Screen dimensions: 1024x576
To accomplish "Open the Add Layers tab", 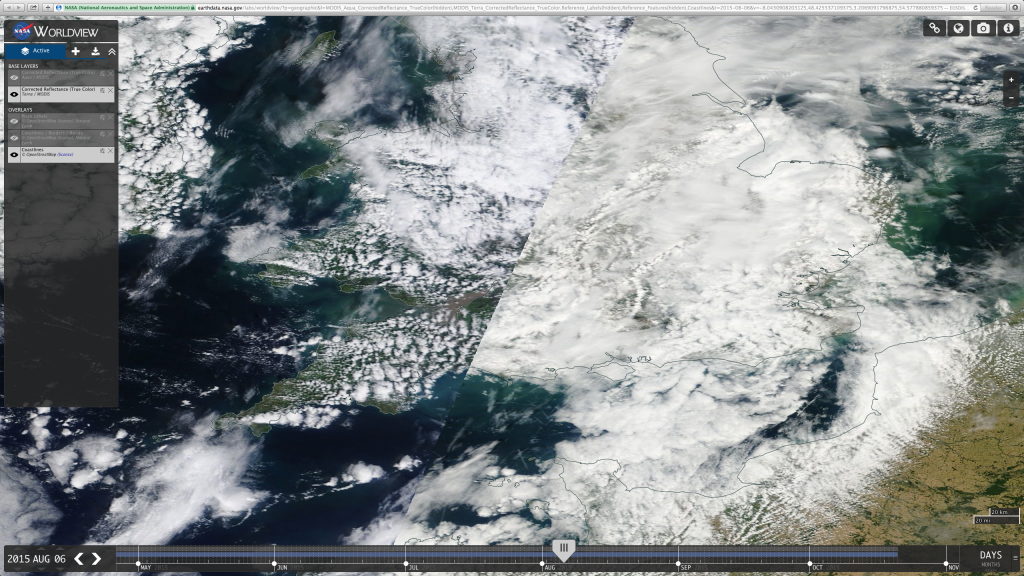I will 75,51.
